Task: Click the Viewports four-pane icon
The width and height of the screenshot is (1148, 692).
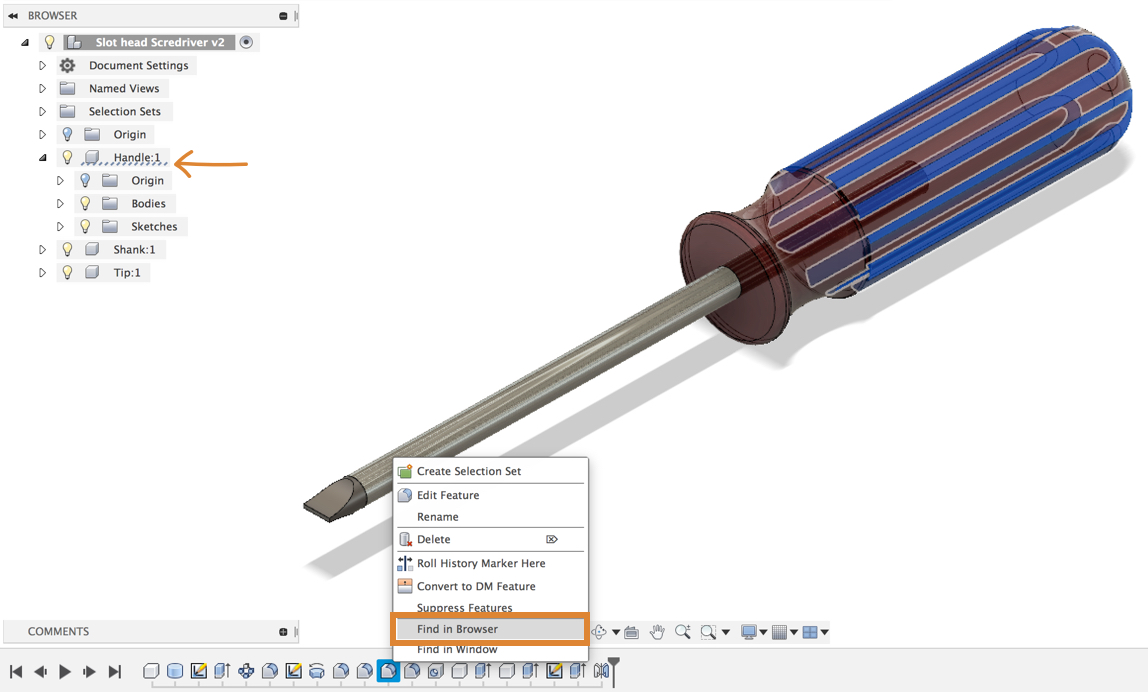Action: click(x=810, y=632)
